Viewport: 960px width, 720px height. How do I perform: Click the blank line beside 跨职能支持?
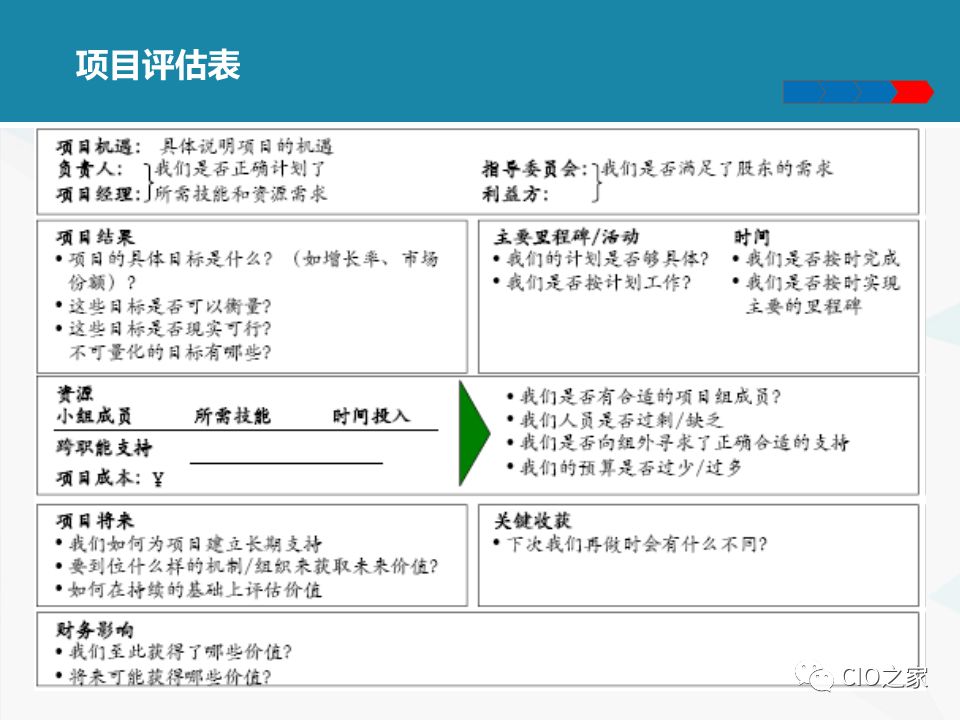click(x=286, y=463)
